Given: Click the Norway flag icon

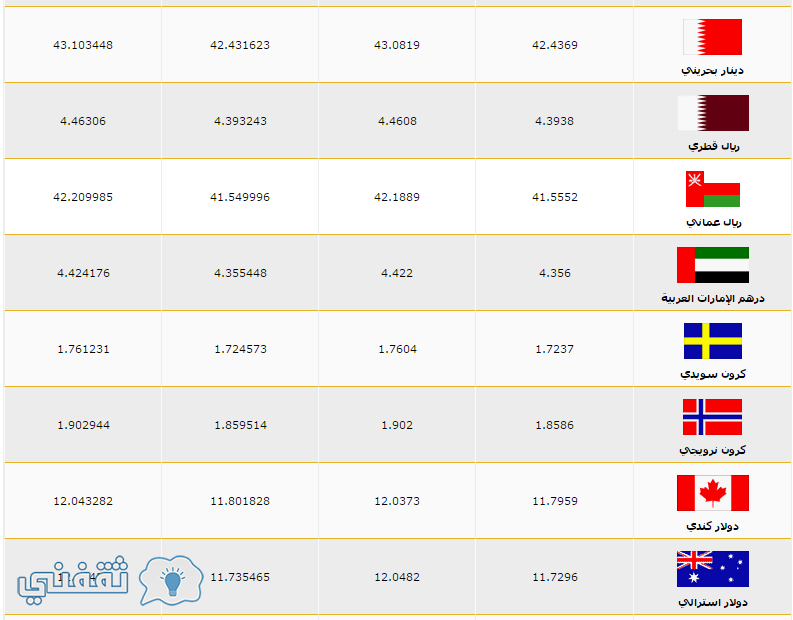Looking at the screenshot, I should [712, 417].
